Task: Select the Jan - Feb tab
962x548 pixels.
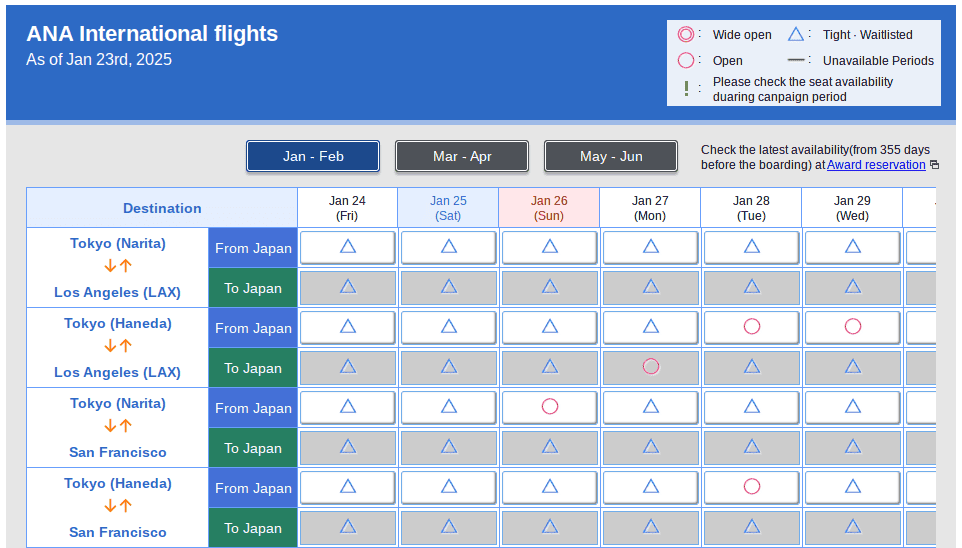Action: pos(313,156)
